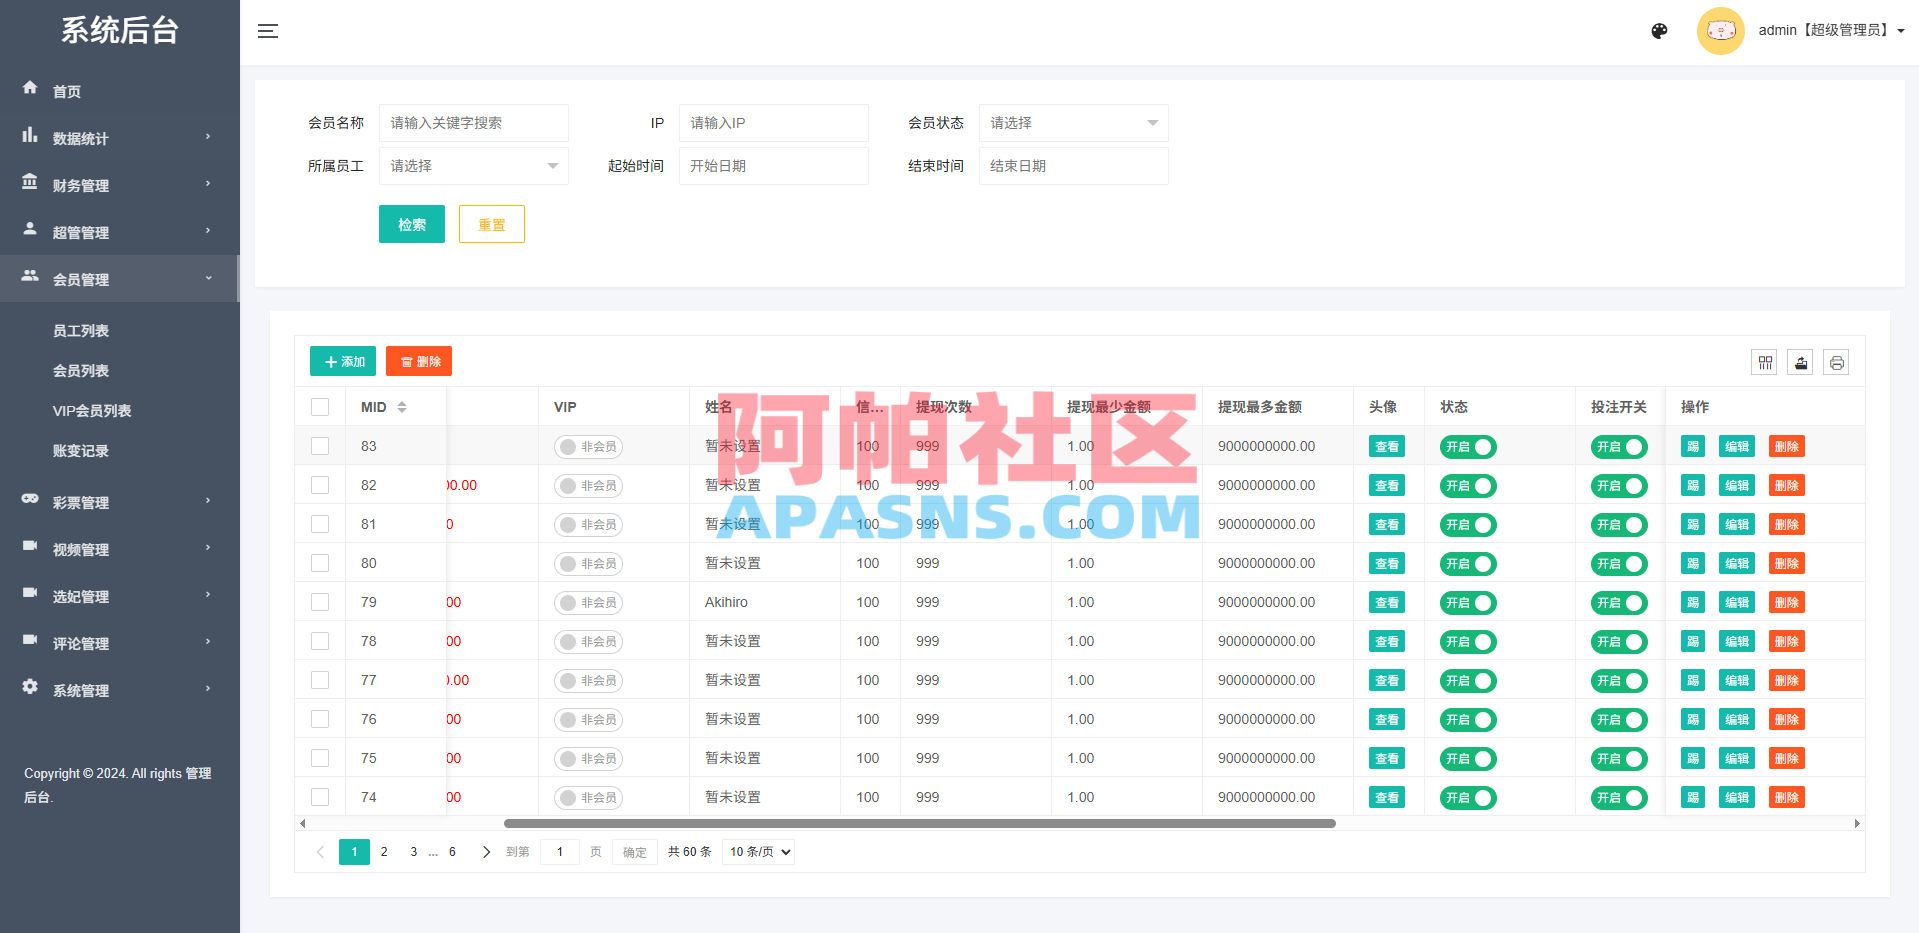Viewport: 1919px width, 933px height.
Task: Click the 会员名称 keyword search field
Action: tap(473, 123)
